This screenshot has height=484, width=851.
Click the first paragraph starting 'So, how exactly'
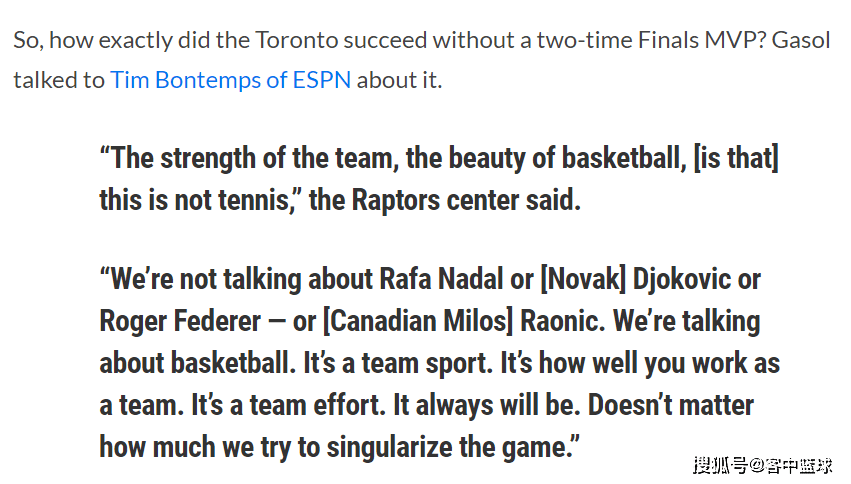[x=422, y=60]
